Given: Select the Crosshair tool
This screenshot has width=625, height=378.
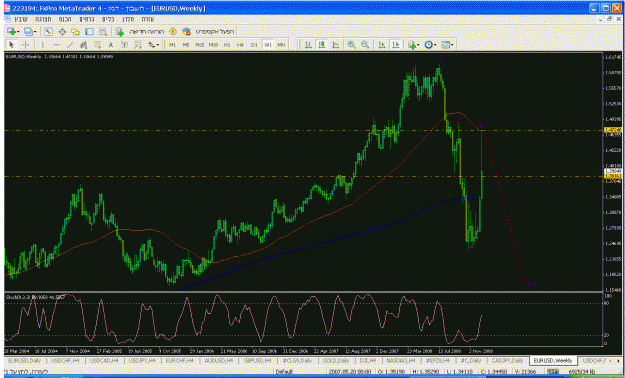Looking at the screenshot, I should click(25, 45).
